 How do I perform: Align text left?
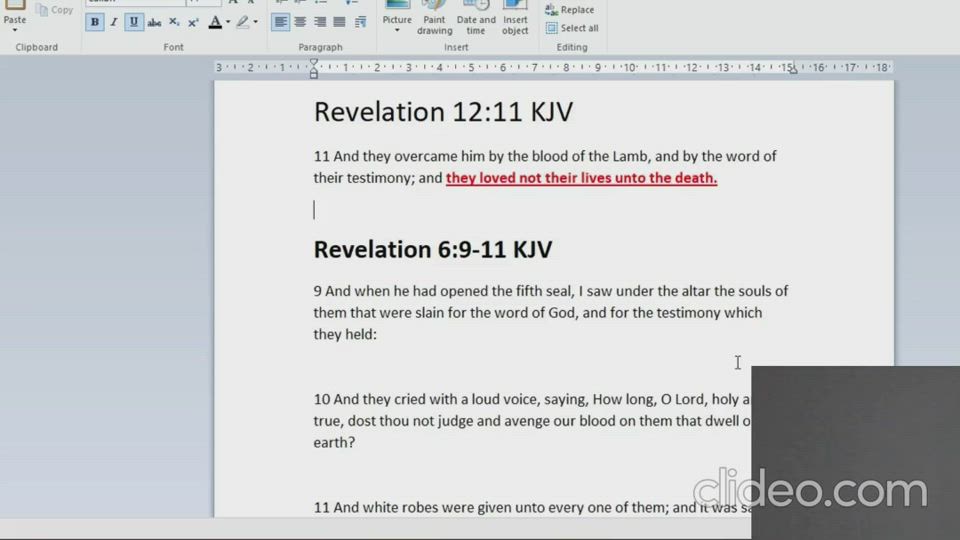pyautogui.click(x=281, y=22)
